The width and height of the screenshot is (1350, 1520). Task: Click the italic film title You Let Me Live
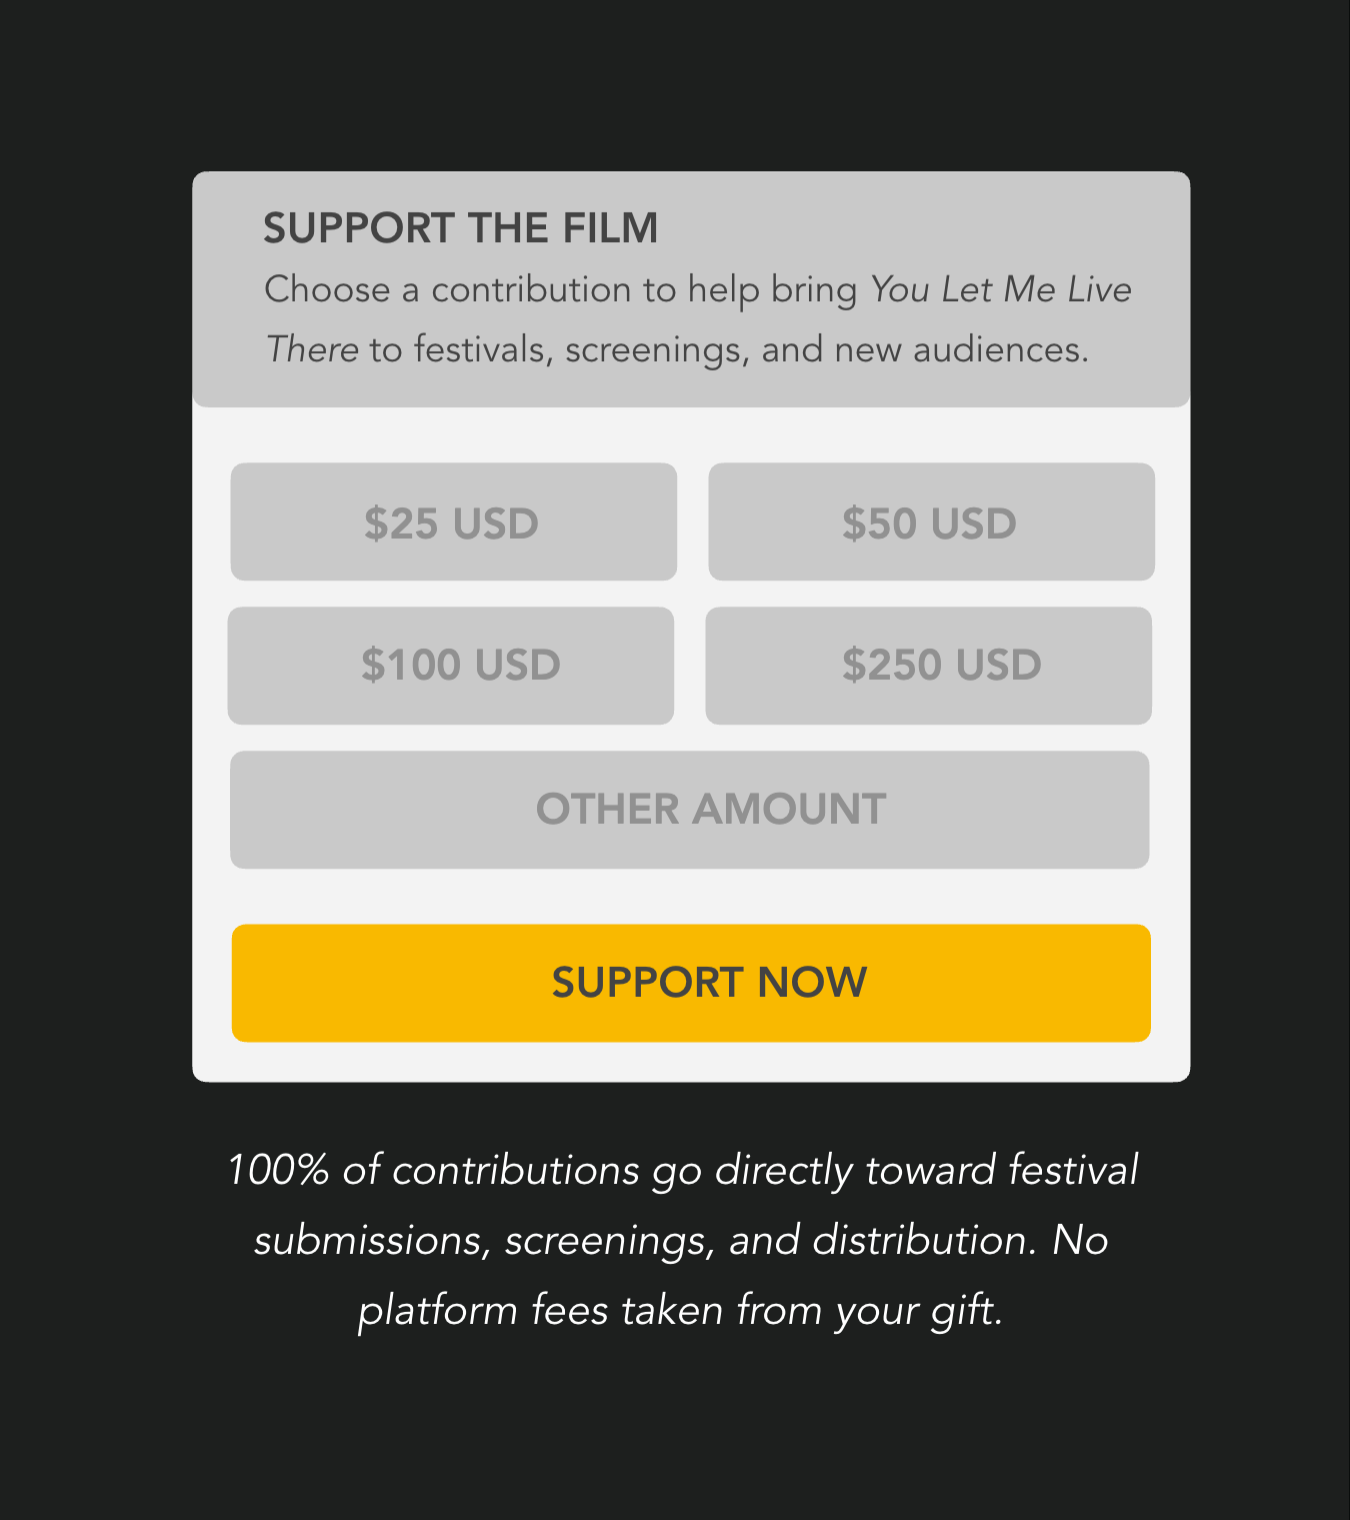click(1000, 290)
